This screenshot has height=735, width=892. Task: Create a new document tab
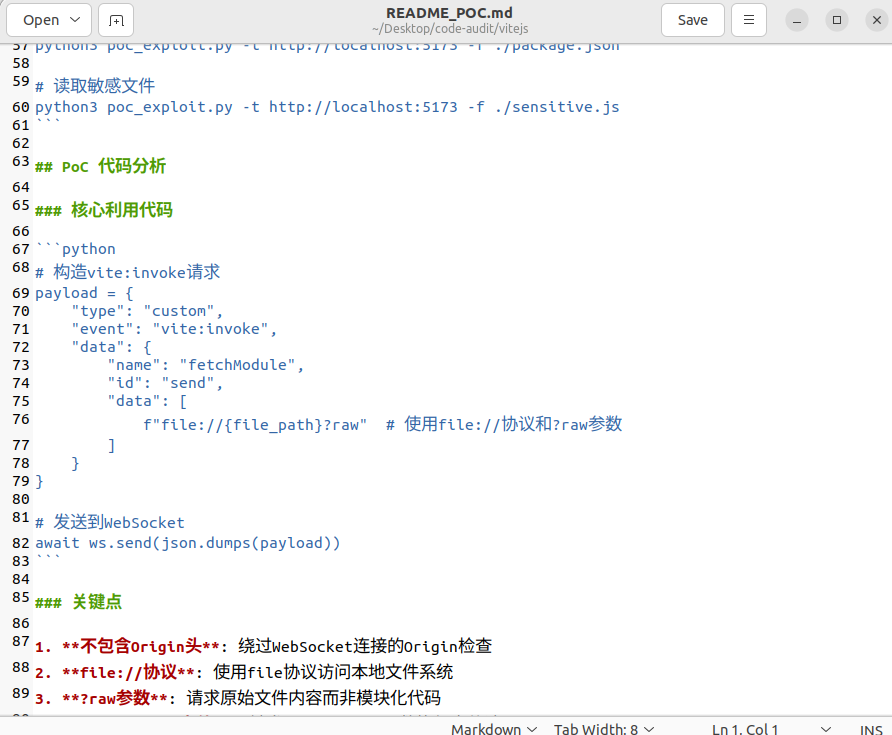pyautogui.click(x=116, y=20)
